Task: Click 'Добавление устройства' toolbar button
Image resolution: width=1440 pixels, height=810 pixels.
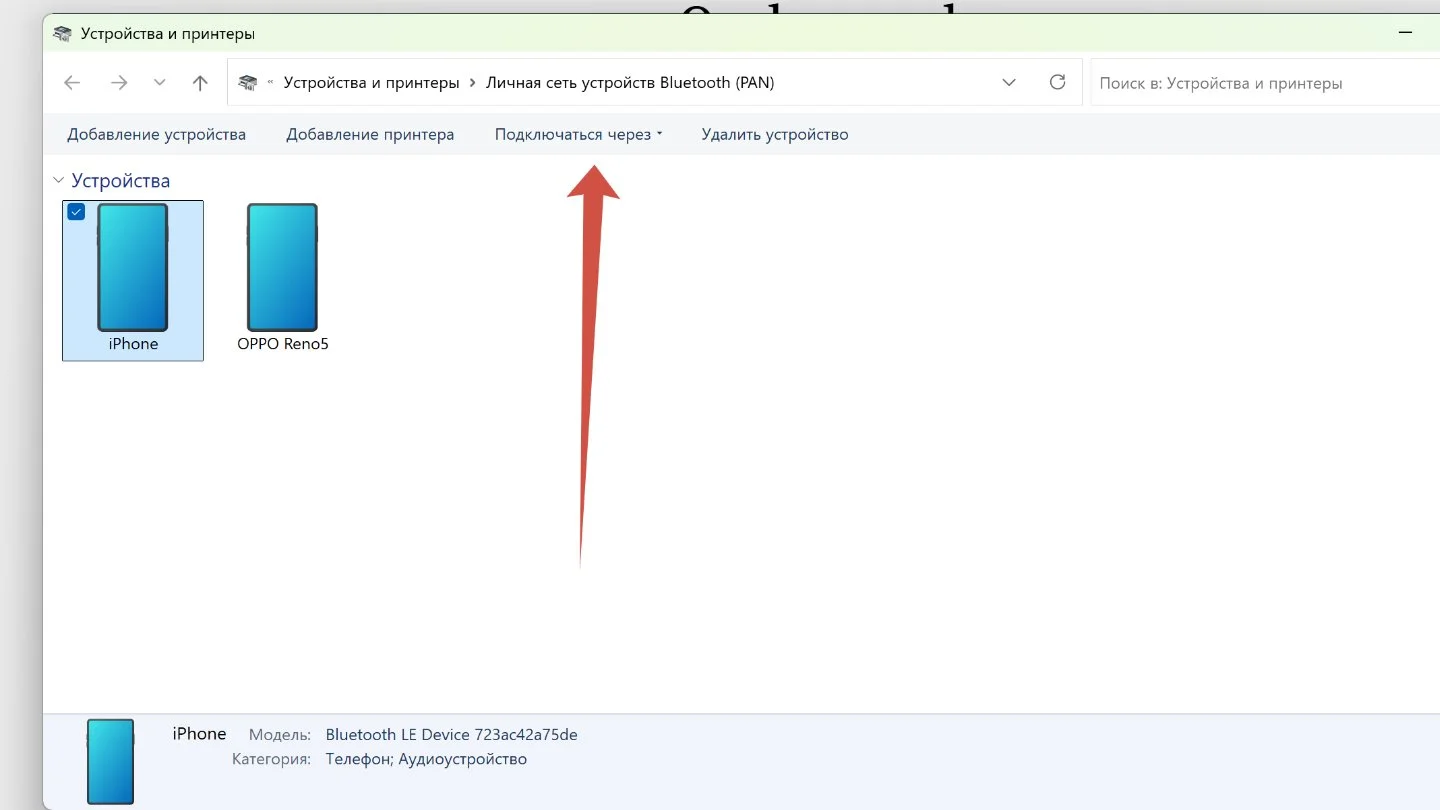Action: click(156, 134)
